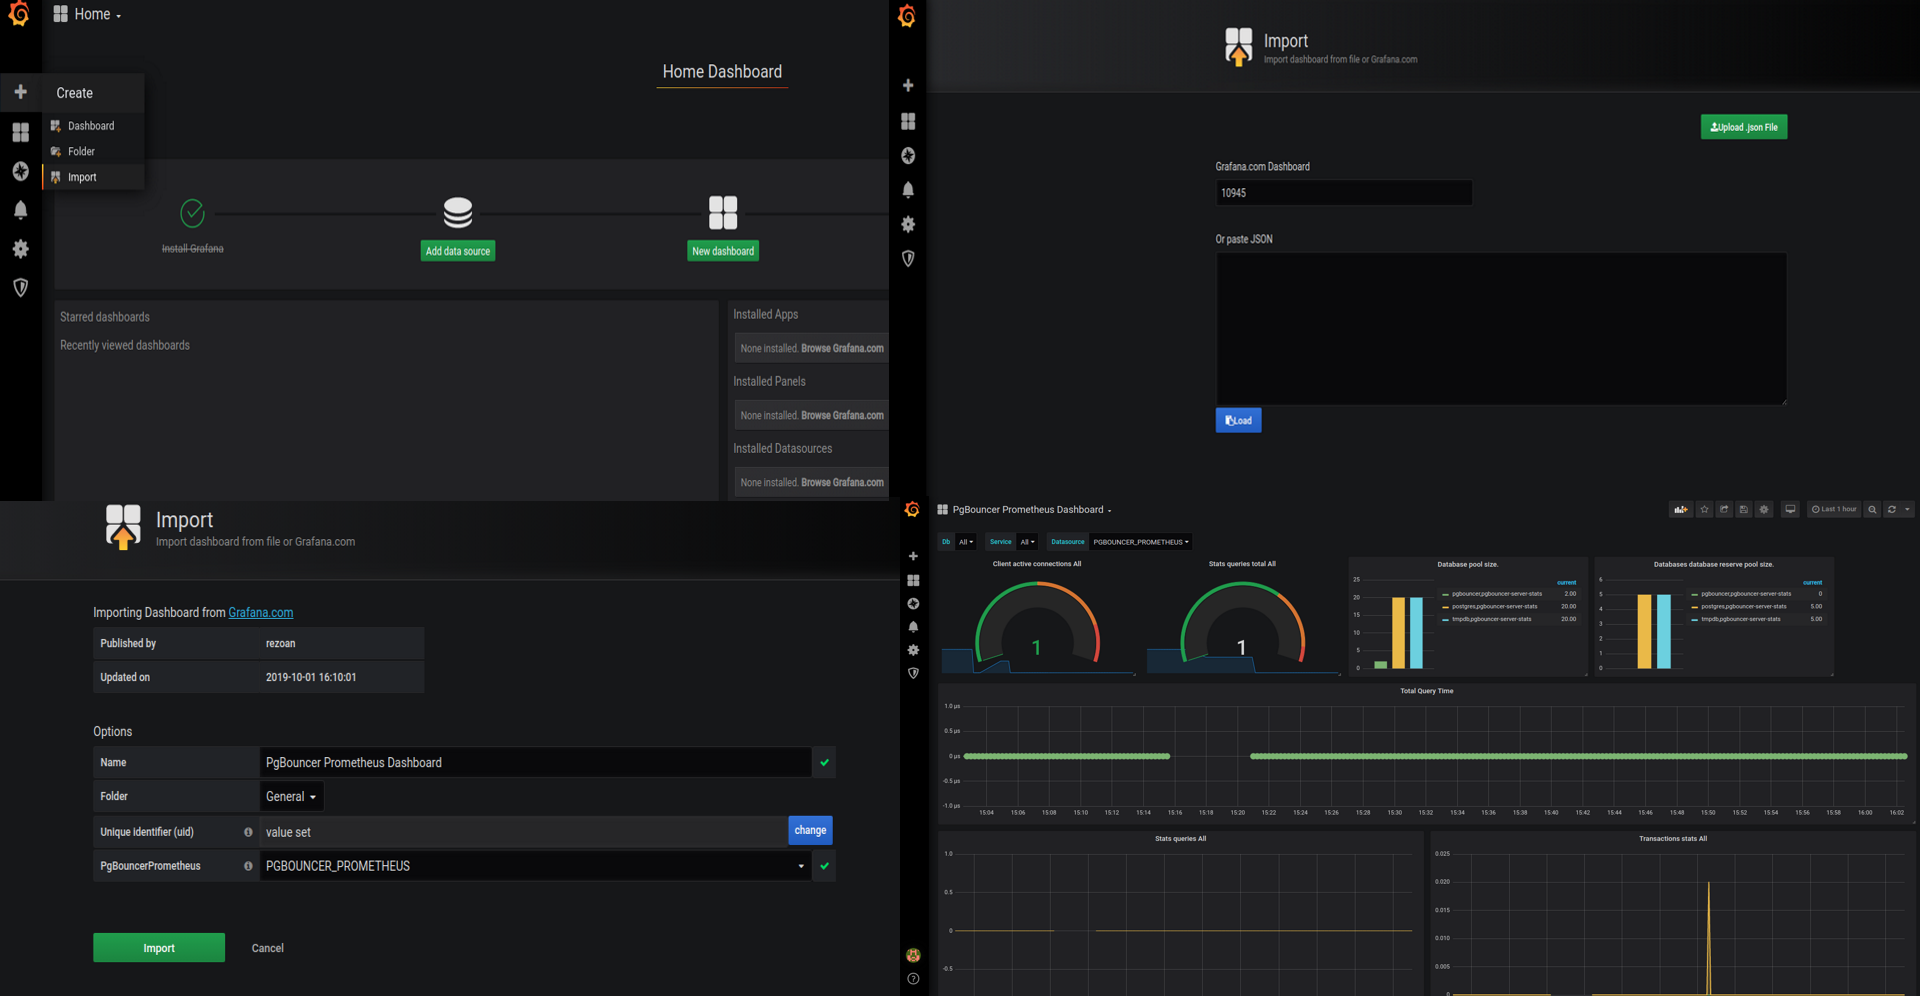Select Import from the Create menu

click(82, 177)
